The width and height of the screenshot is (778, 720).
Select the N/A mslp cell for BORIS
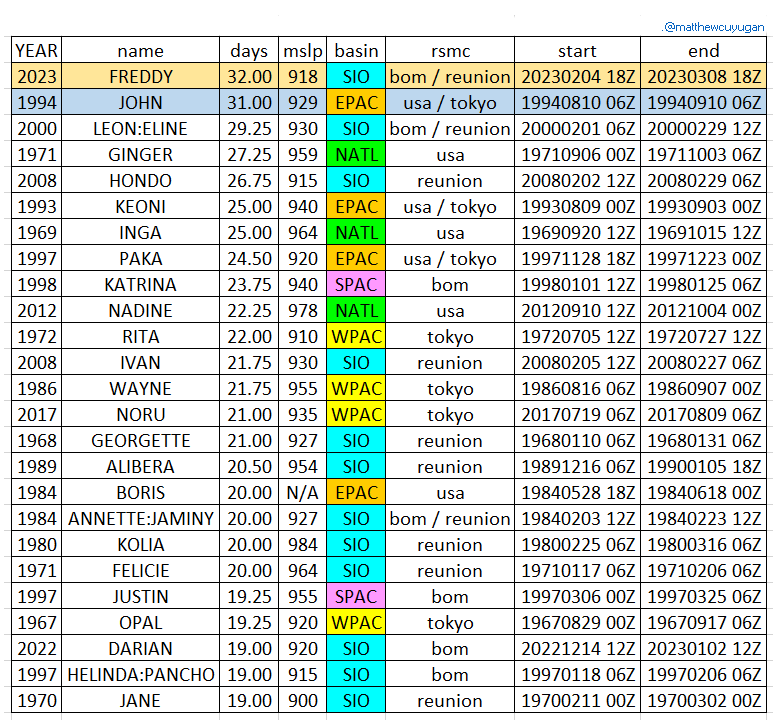304,493
